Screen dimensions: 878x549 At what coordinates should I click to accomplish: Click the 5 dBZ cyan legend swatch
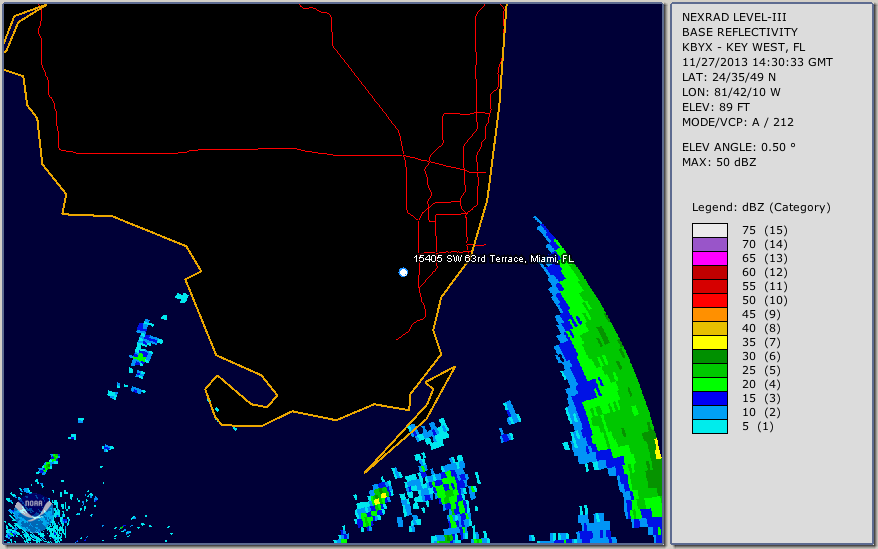tap(709, 426)
